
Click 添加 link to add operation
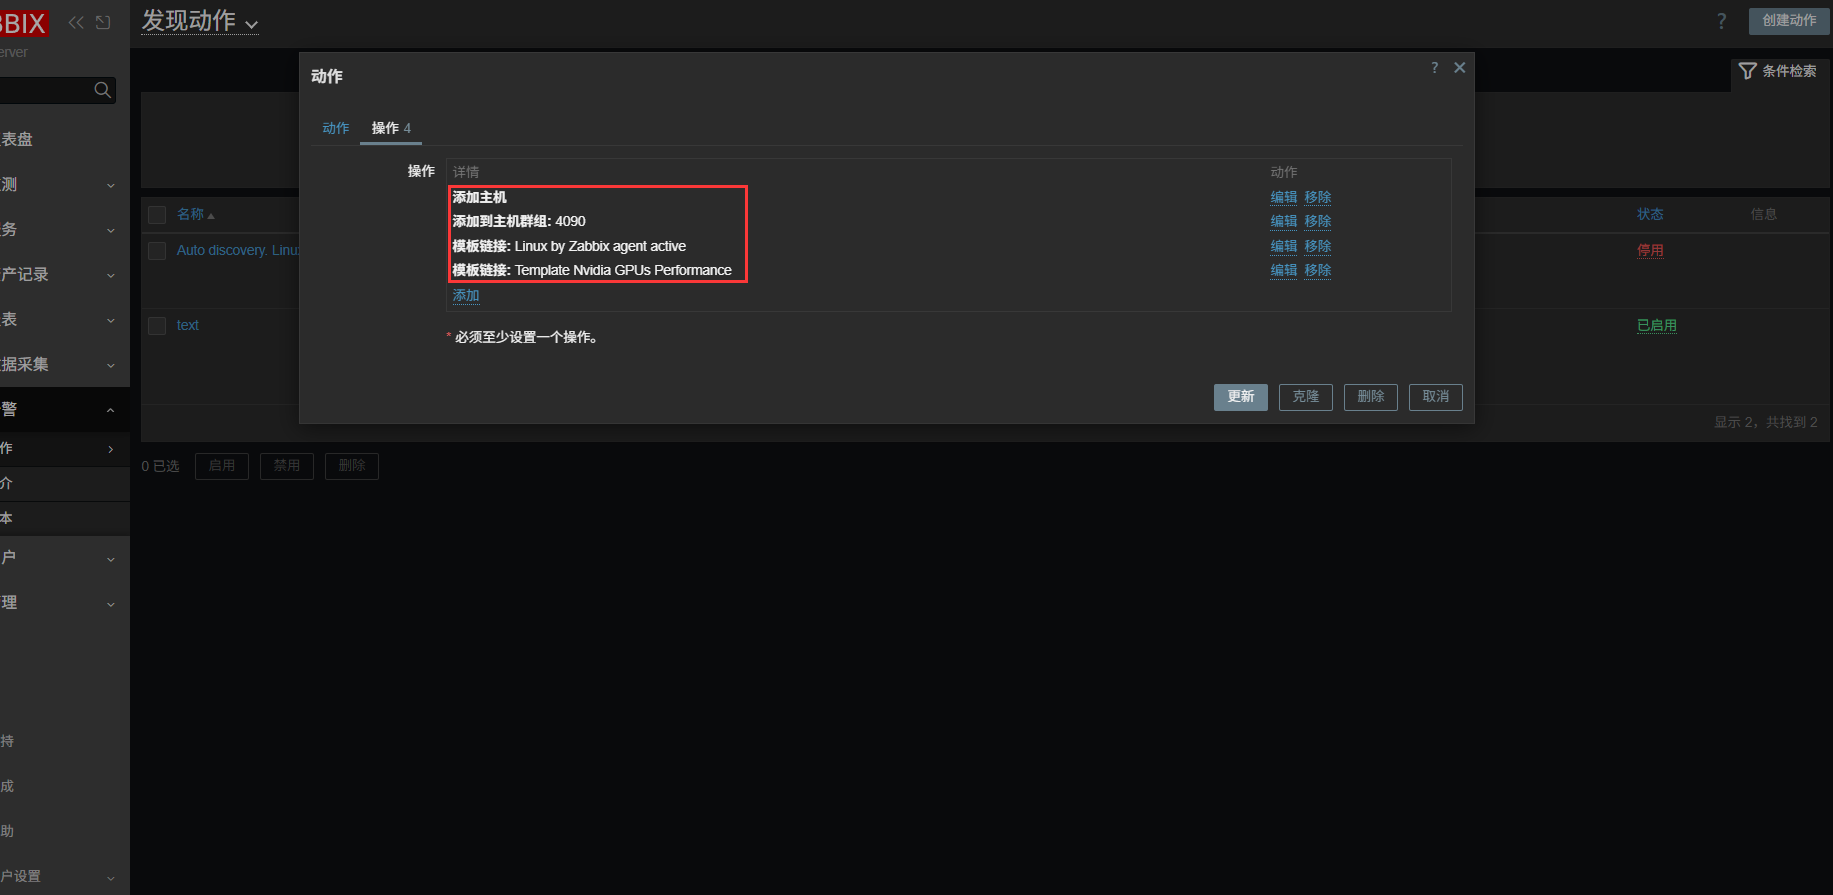click(x=466, y=296)
